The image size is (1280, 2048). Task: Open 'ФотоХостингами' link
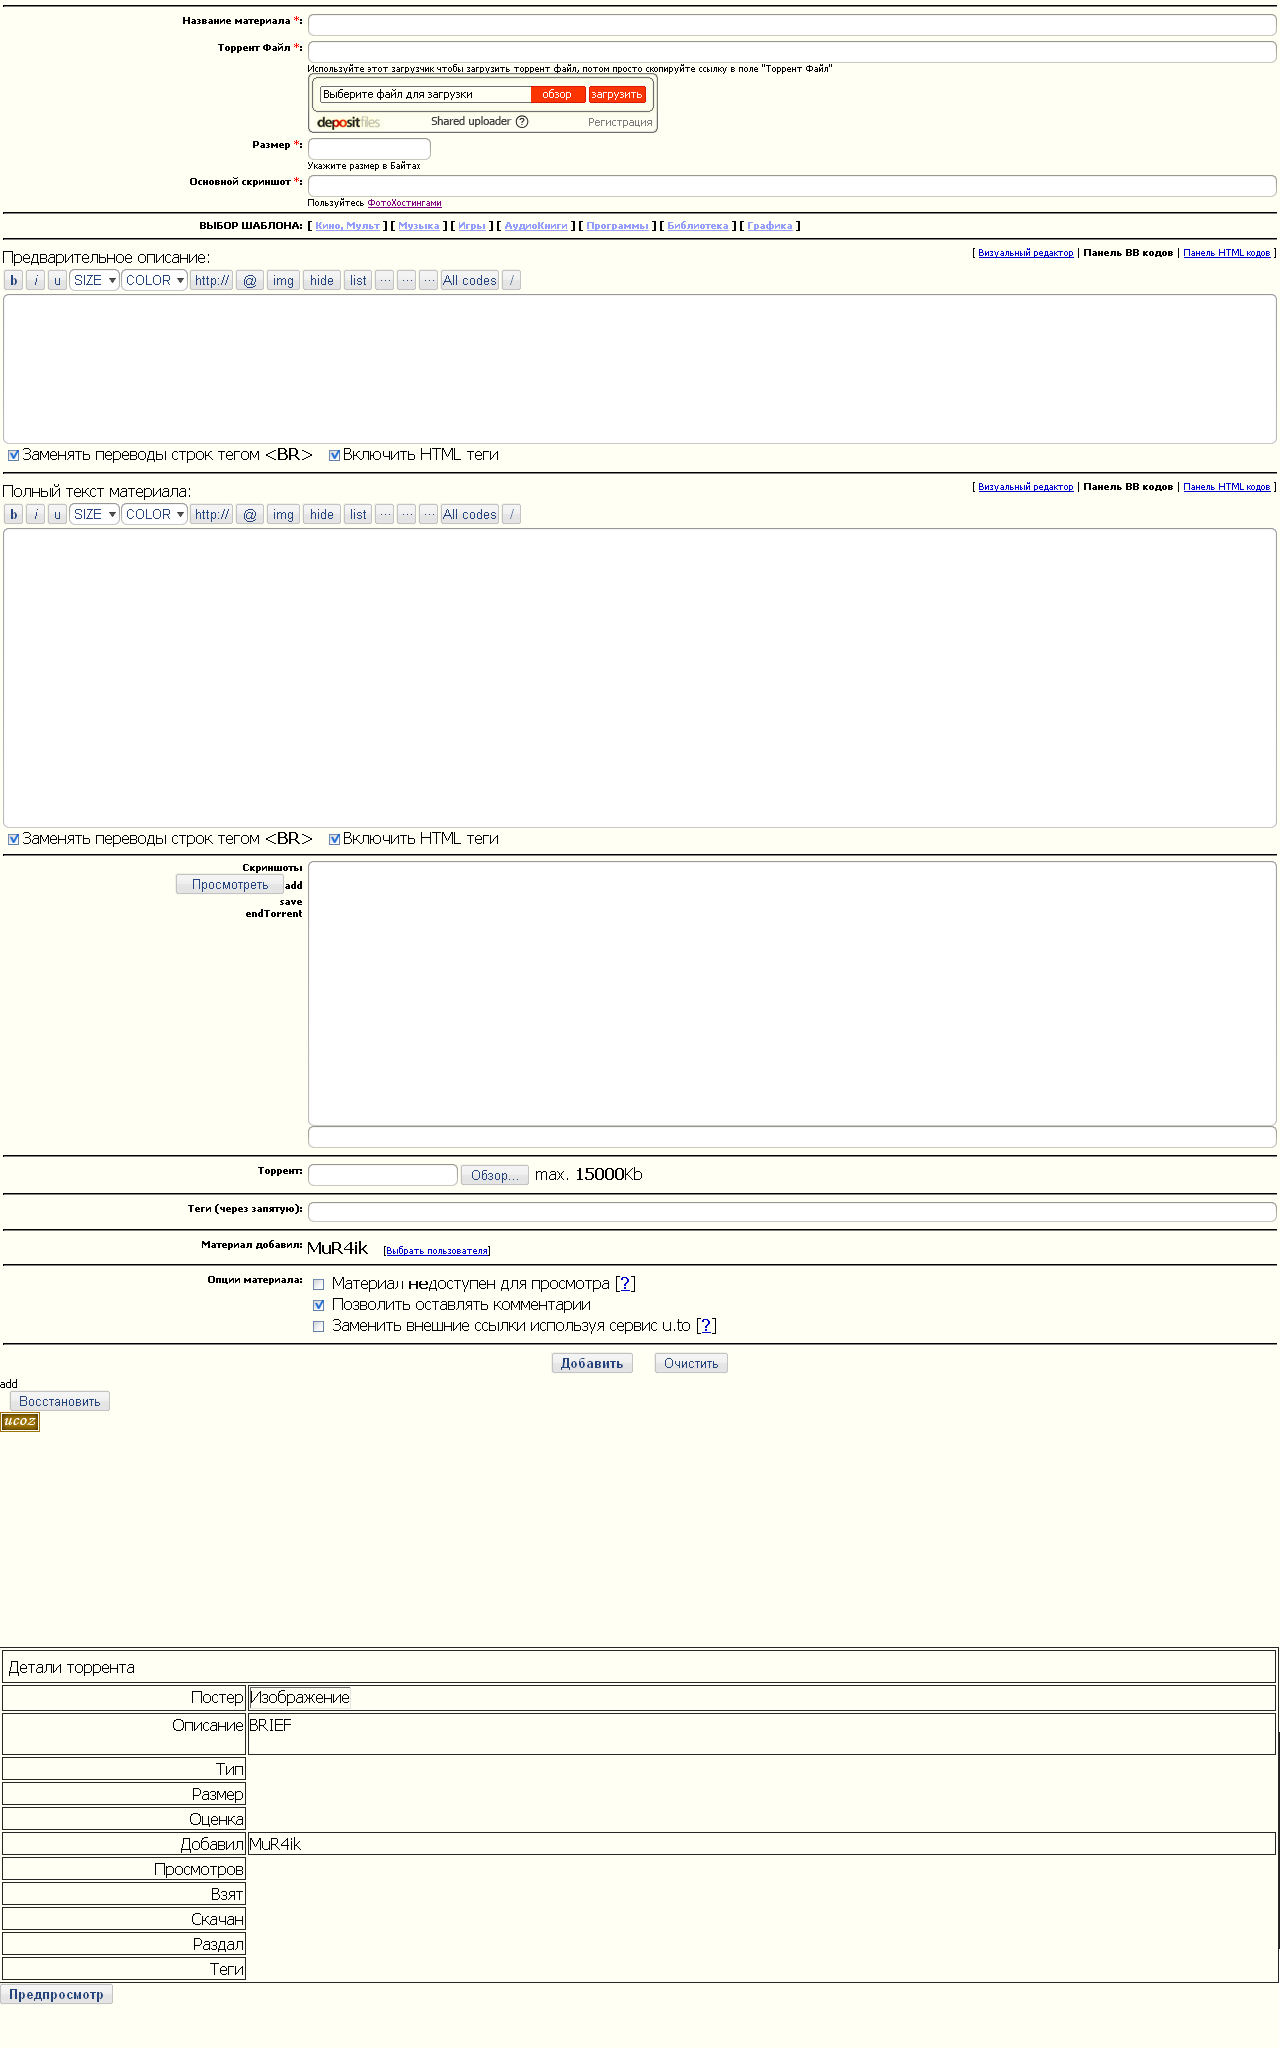(x=404, y=203)
